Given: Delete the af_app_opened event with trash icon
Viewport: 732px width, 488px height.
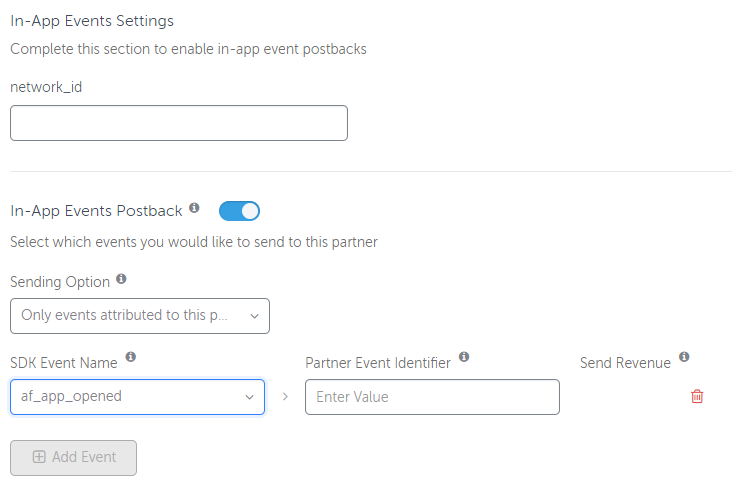Looking at the screenshot, I should (x=697, y=396).
